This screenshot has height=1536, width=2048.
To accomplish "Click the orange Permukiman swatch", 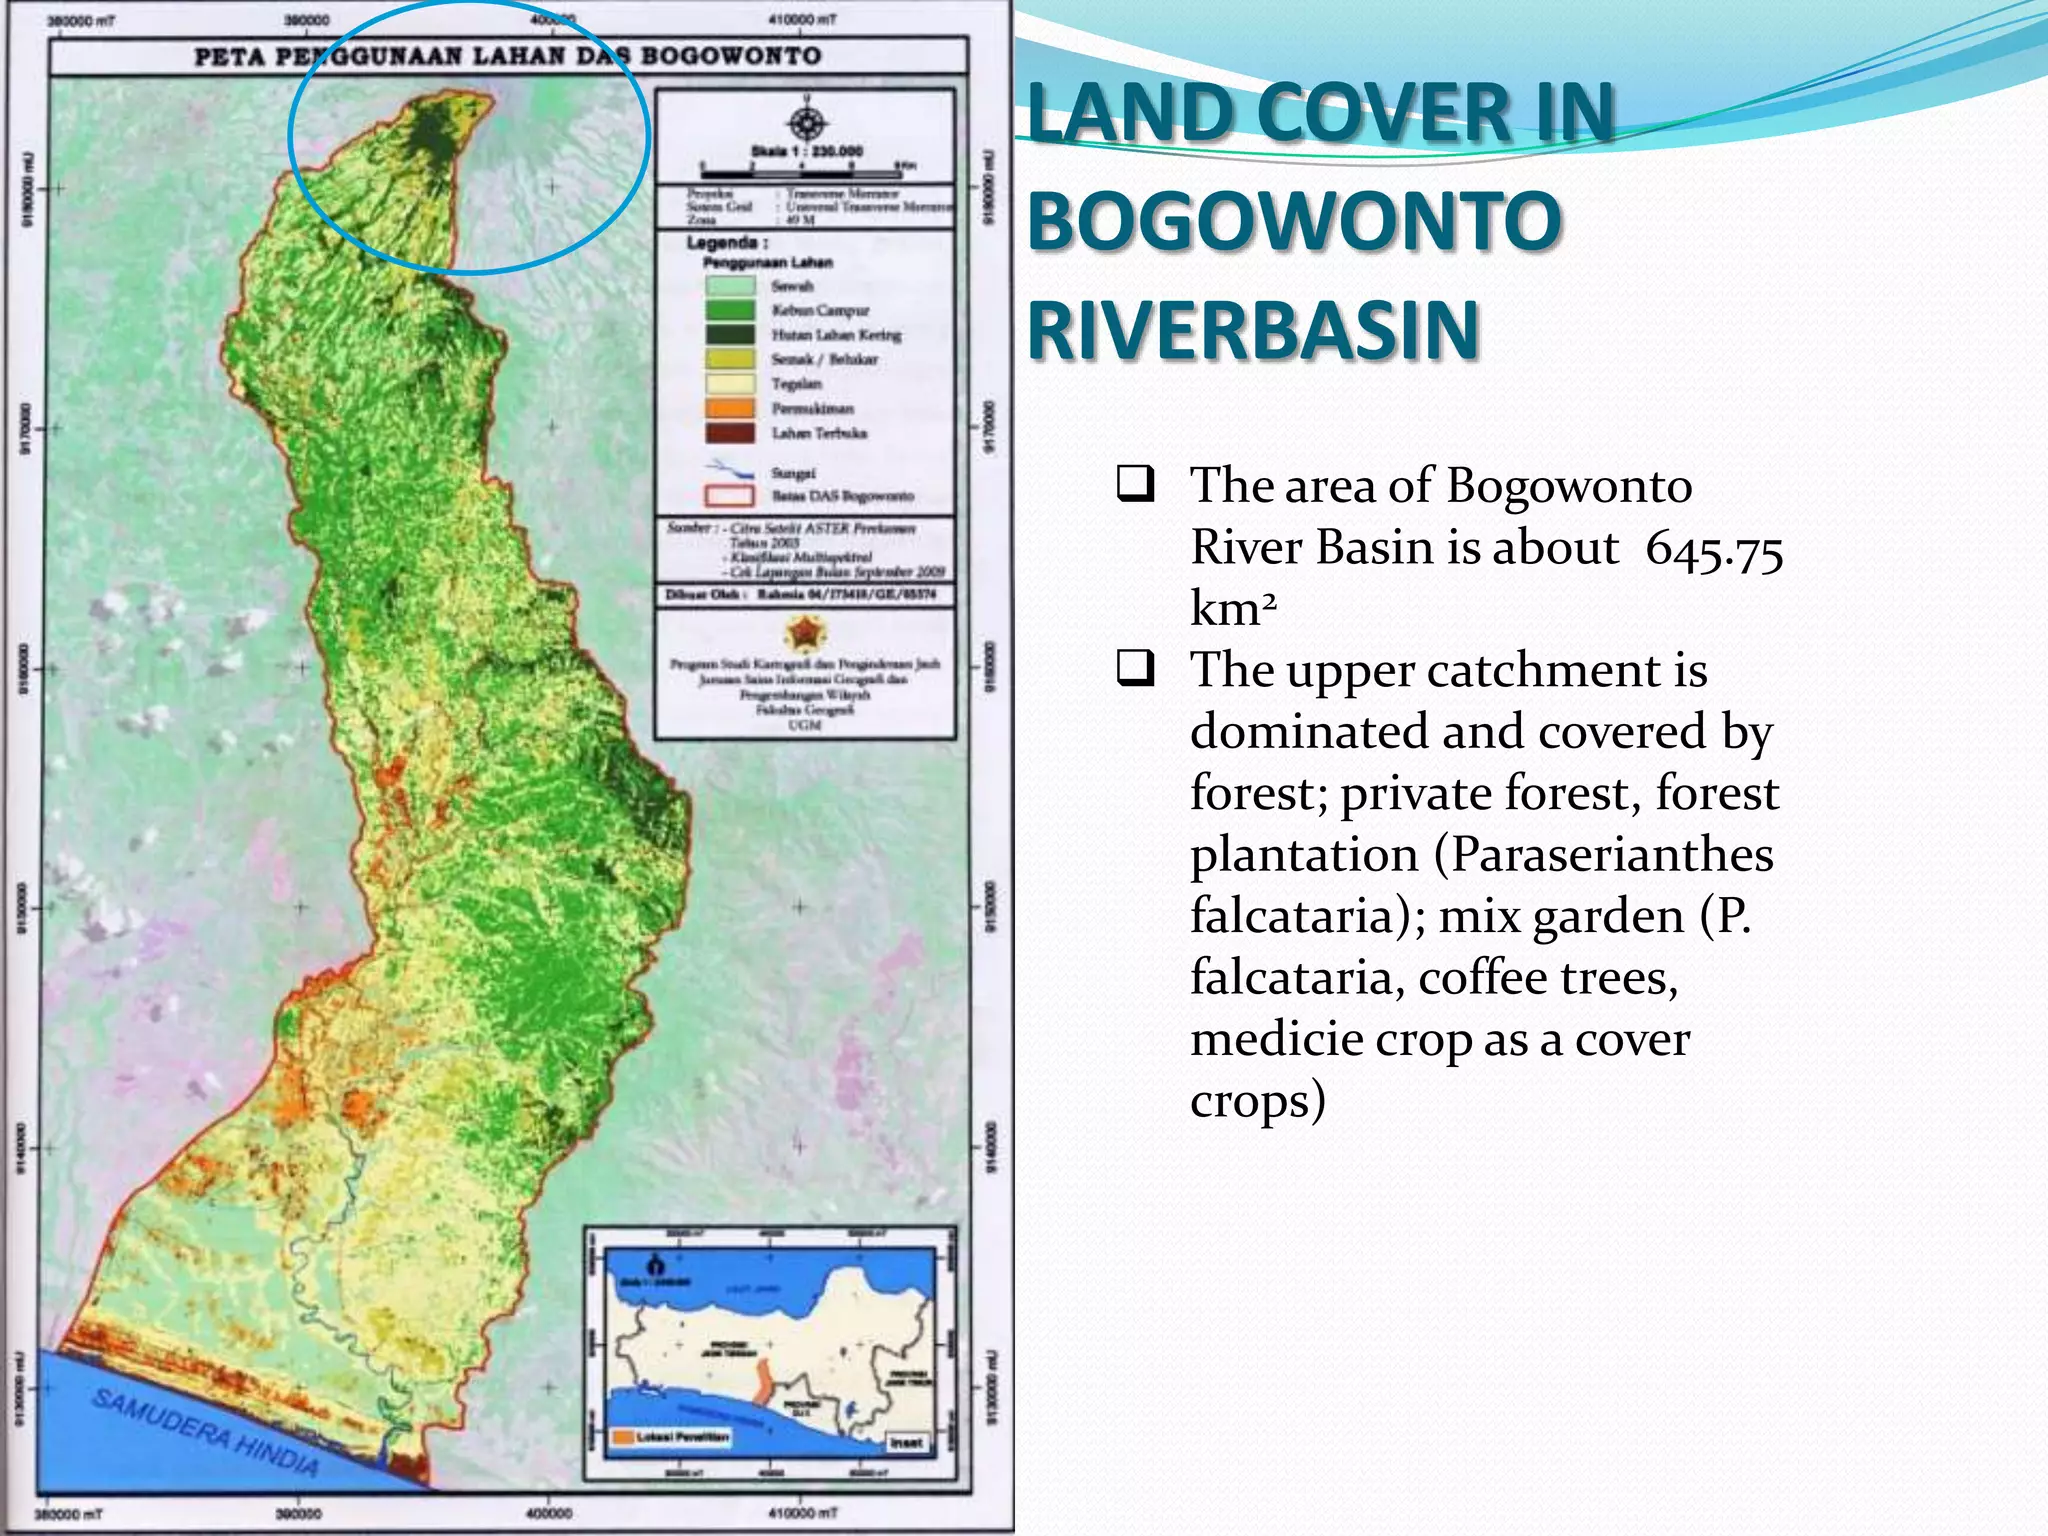I will pyautogui.click(x=729, y=408).
